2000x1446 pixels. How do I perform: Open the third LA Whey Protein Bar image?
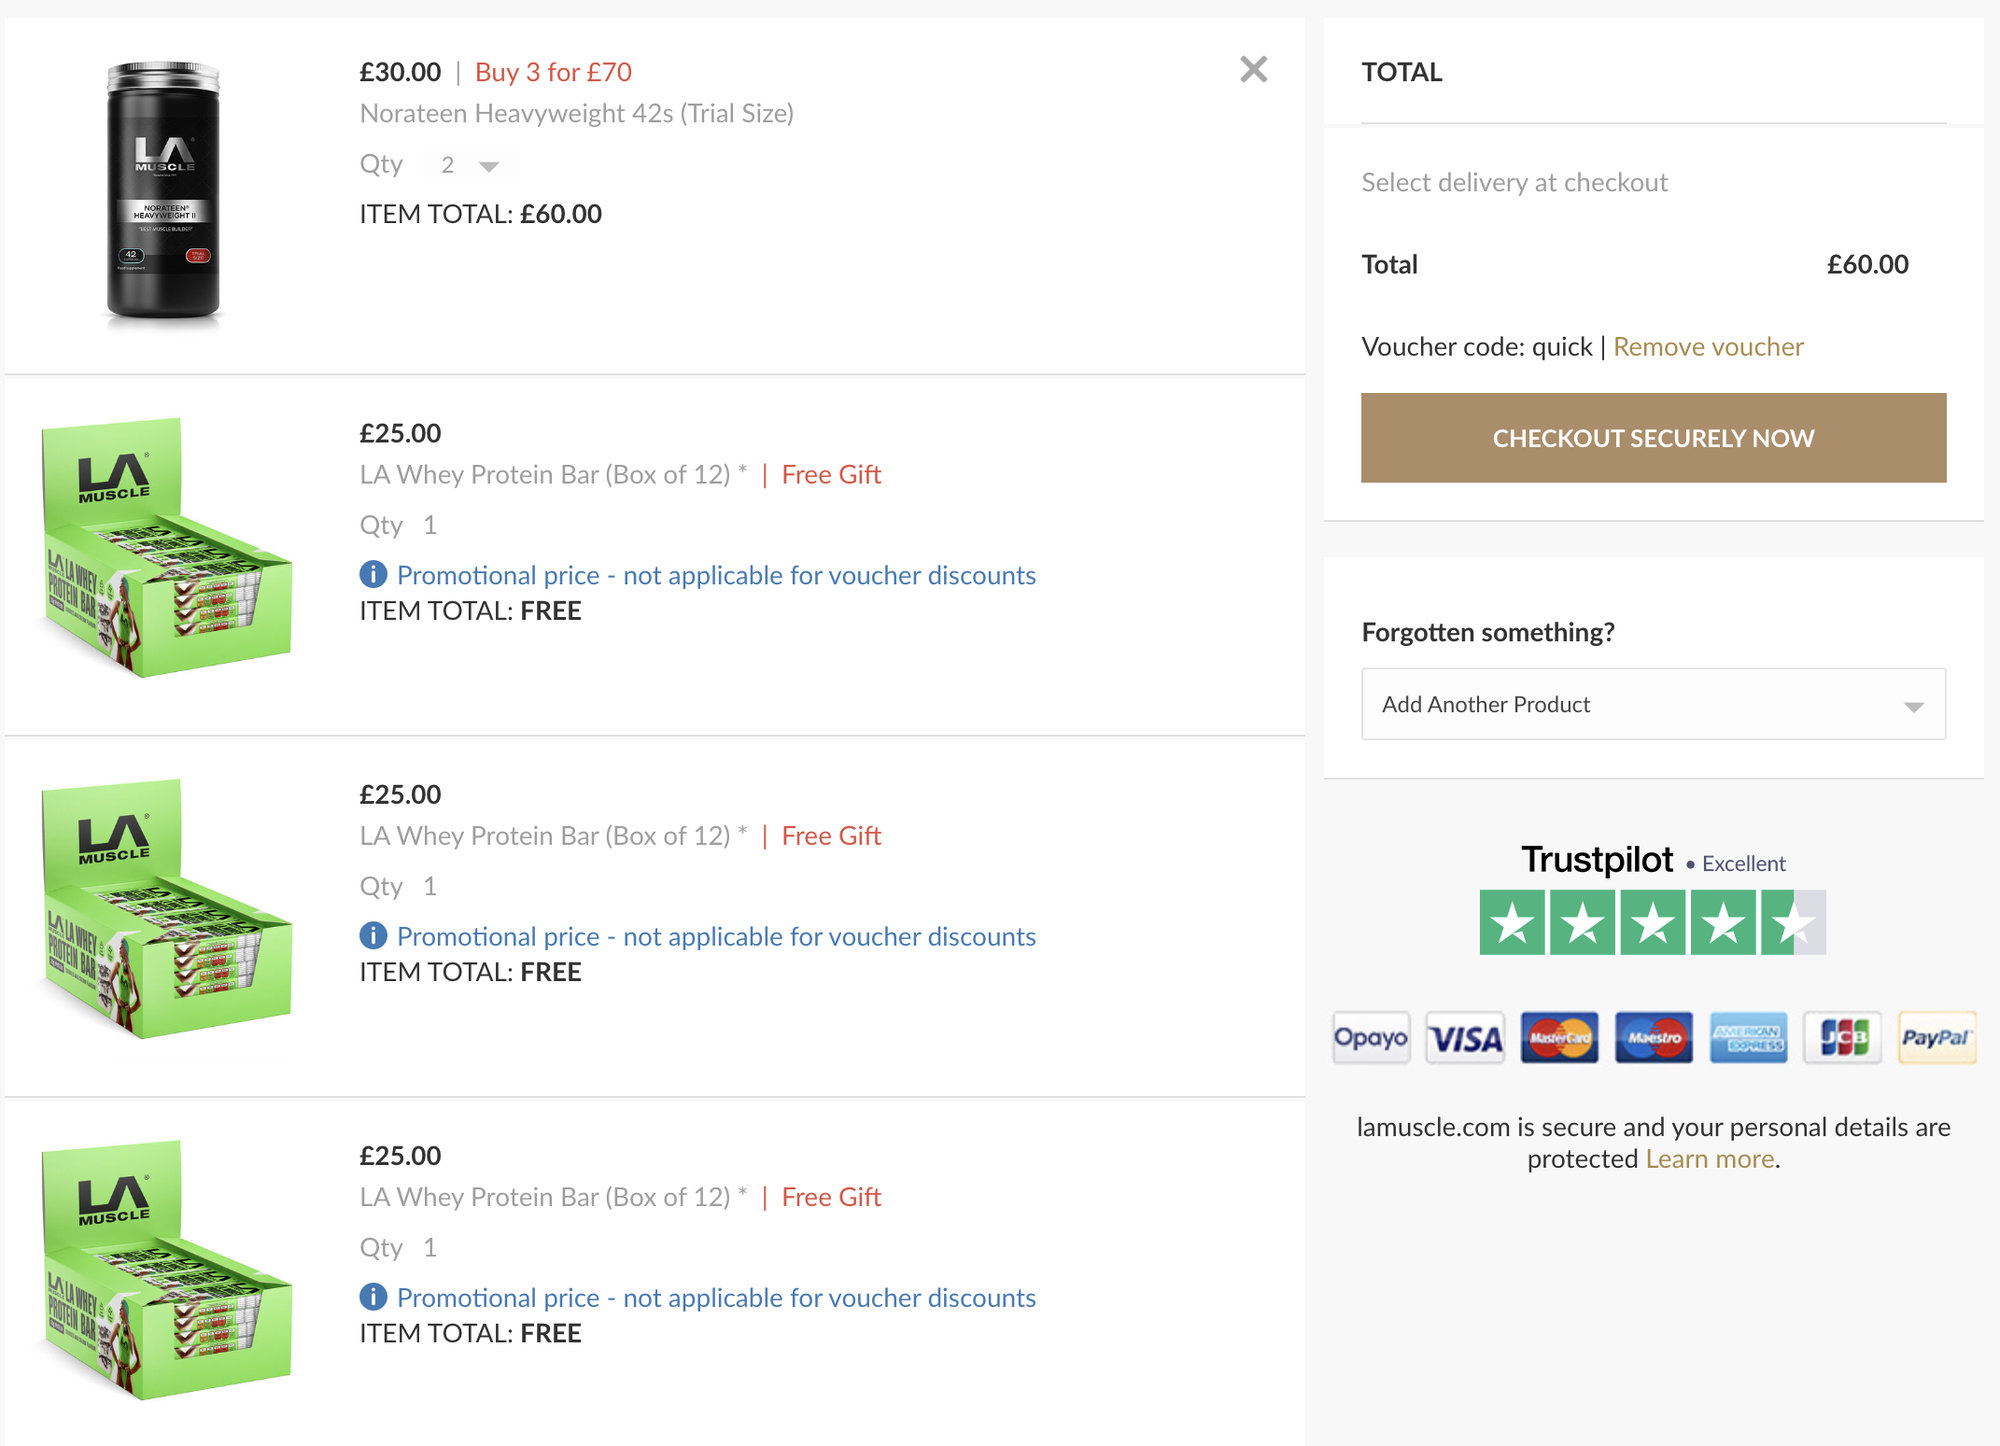point(167,1270)
